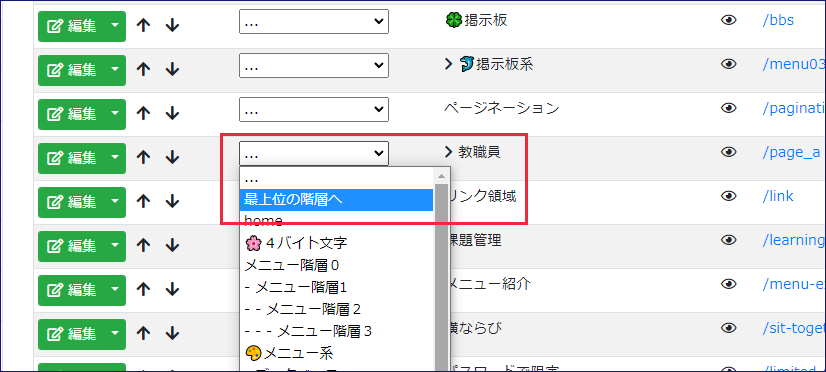Click the dropdown list scrollbar up arrow
The height and width of the screenshot is (372, 826).
441,175
